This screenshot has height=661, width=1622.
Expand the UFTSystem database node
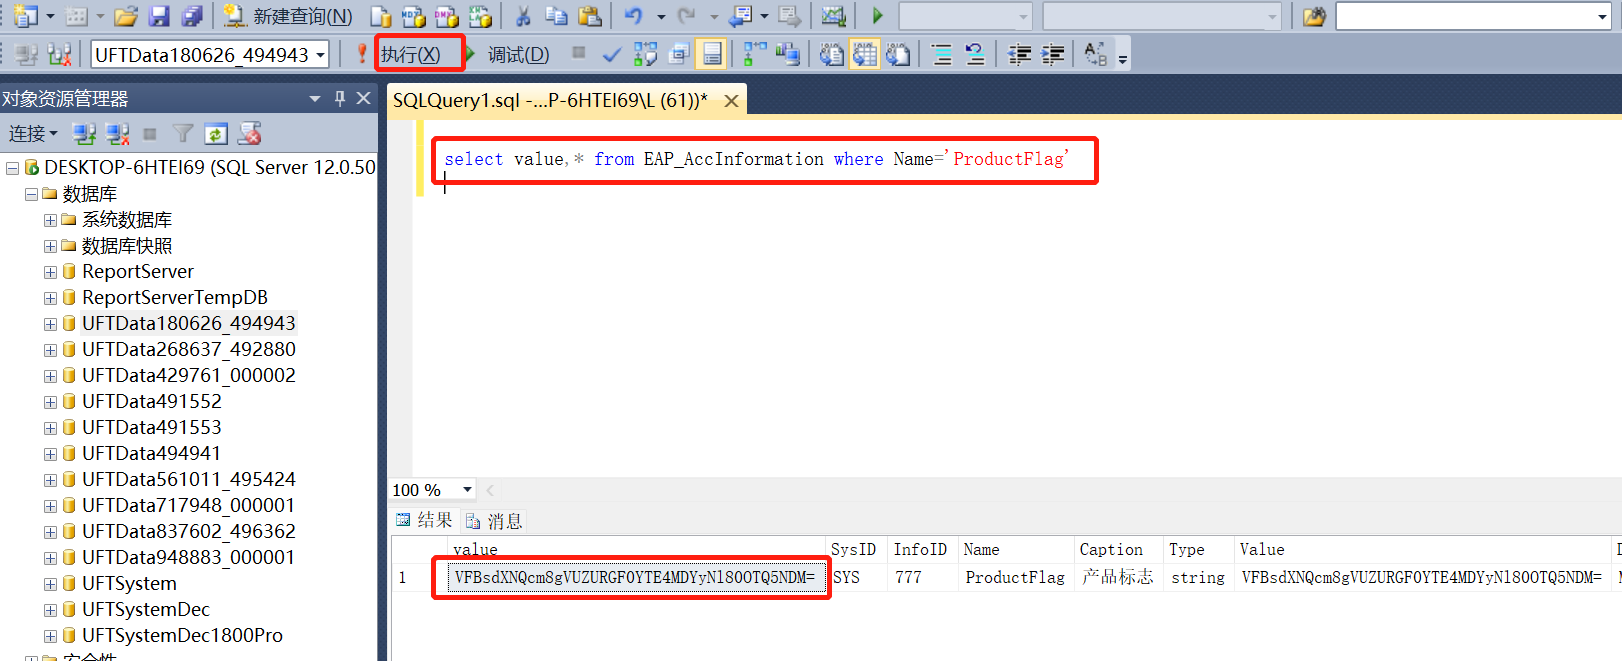click(x=50, y=584)
